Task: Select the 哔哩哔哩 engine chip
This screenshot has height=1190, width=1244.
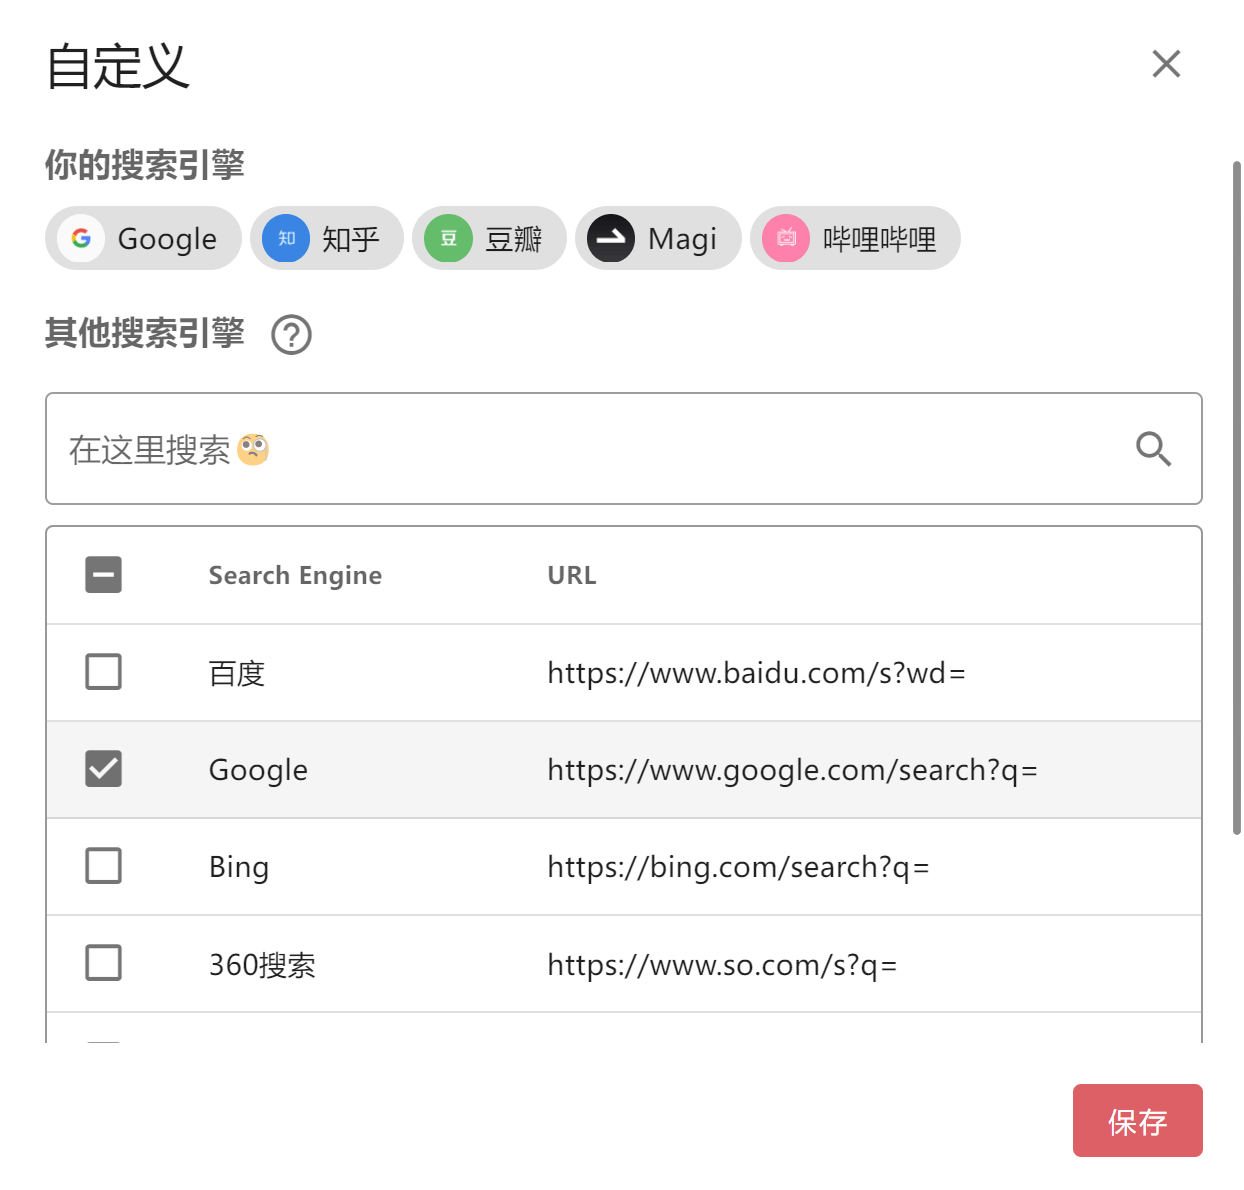Action: [855, 238]
